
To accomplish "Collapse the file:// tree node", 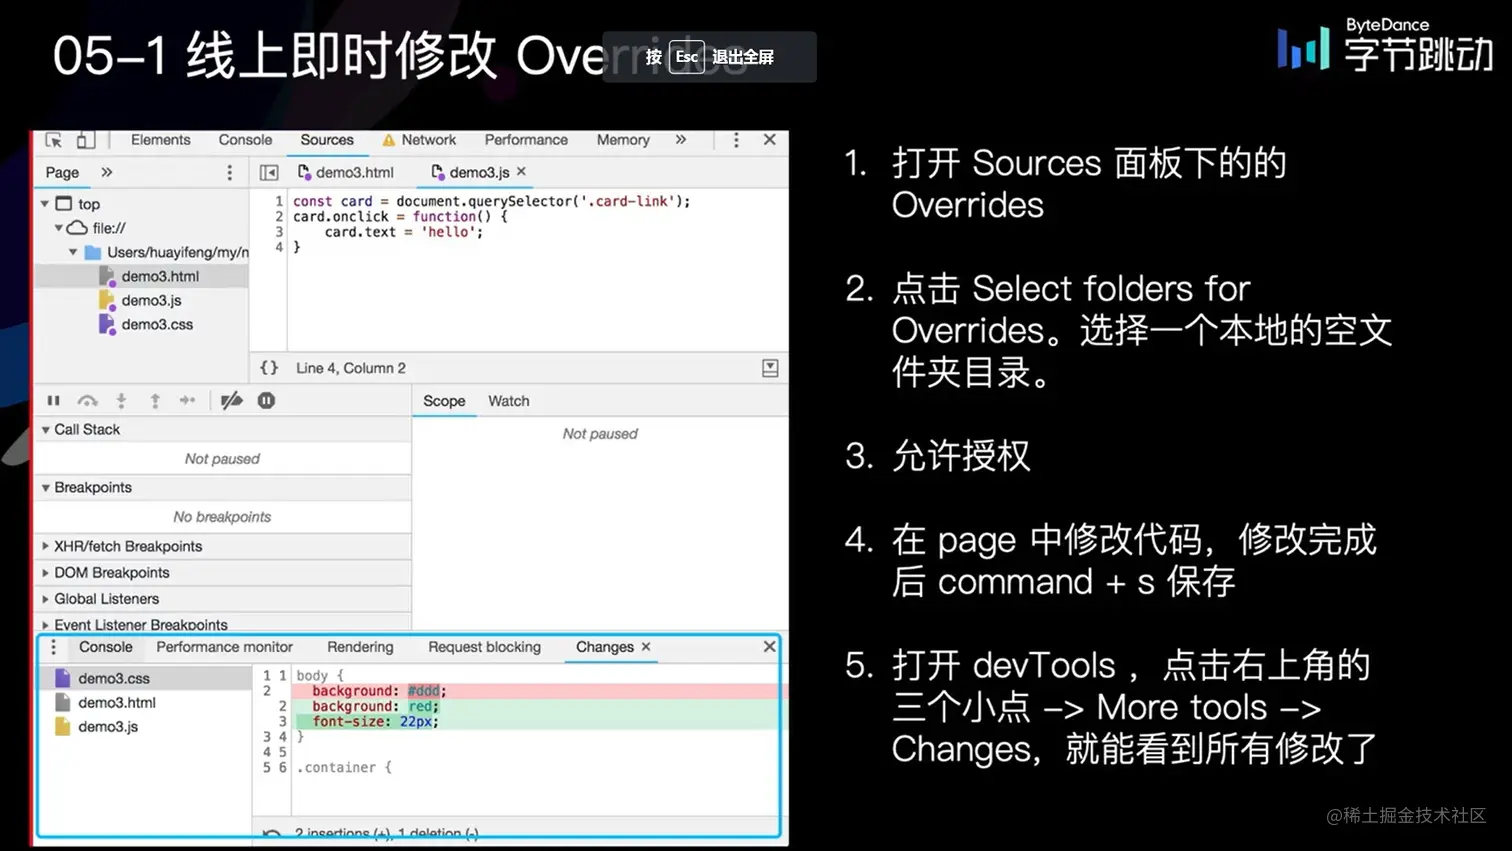I will point(59,228).
